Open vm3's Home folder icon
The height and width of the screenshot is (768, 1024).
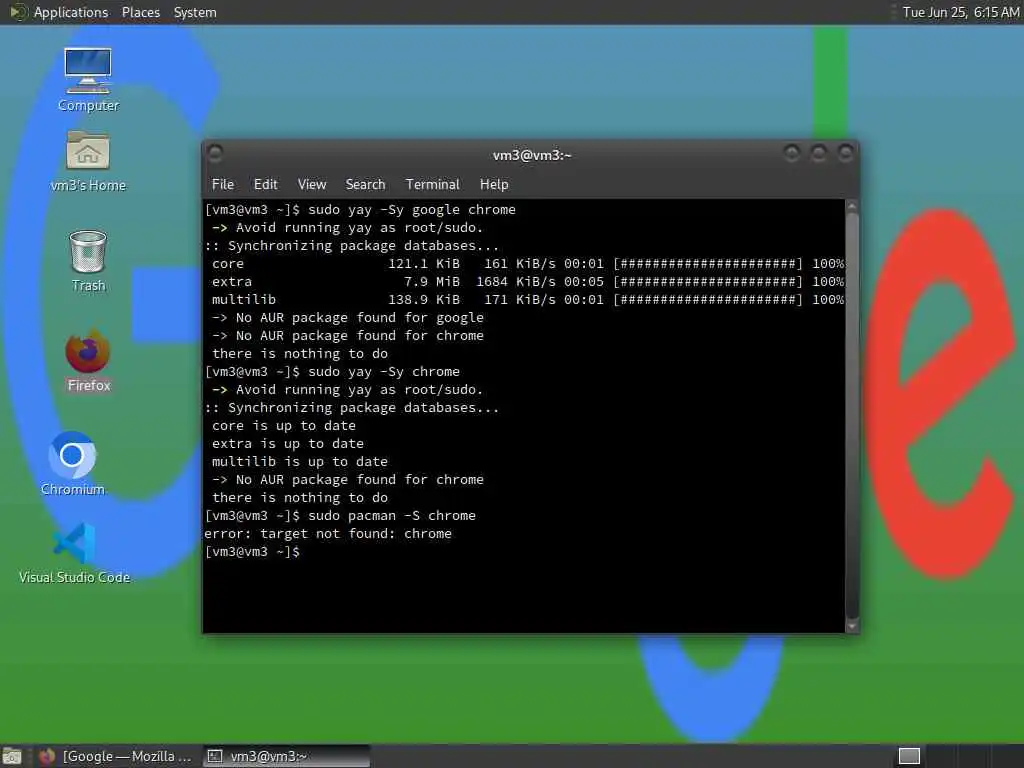pyautogui.click(x=88, y=161)
